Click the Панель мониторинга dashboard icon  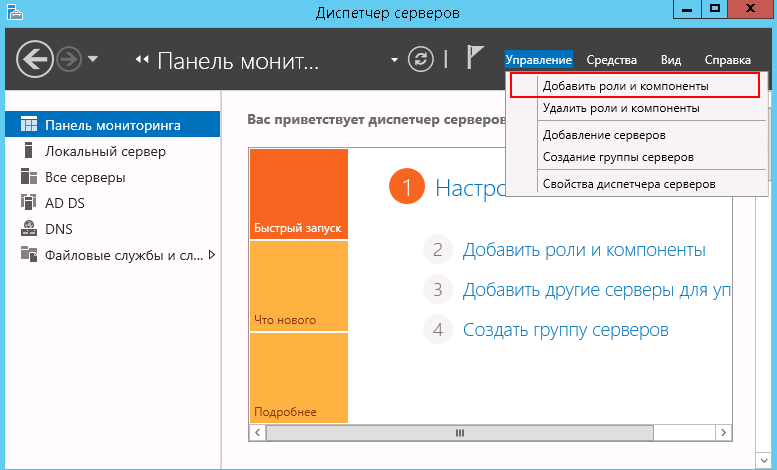(29, 124)
